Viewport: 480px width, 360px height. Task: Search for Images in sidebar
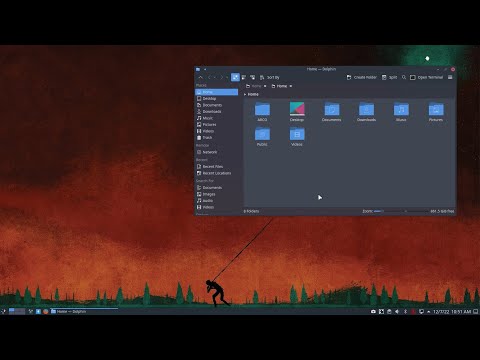(216, 194)
